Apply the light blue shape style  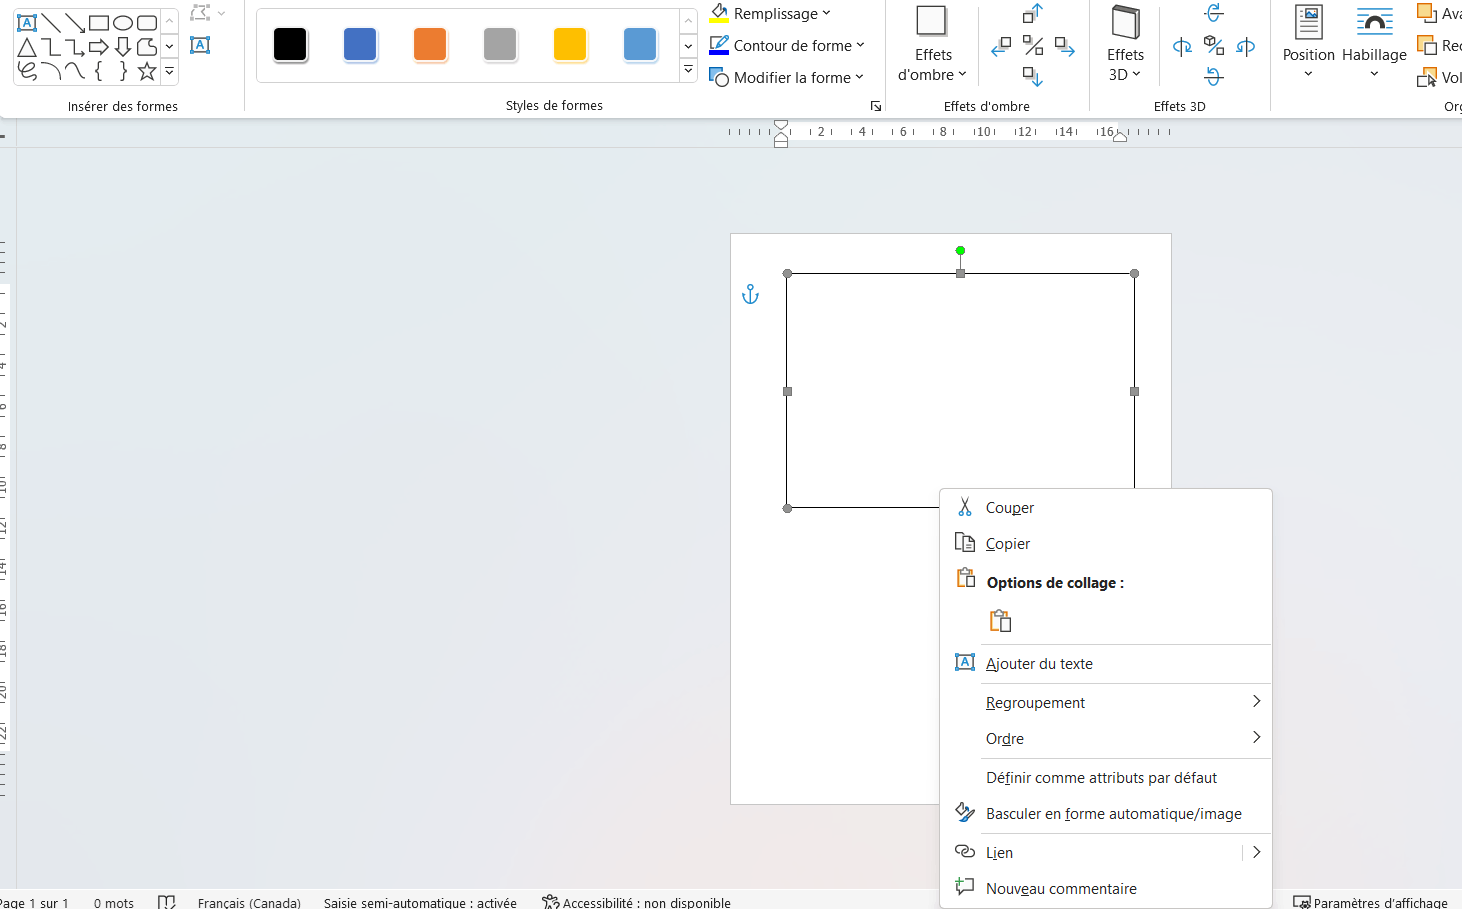click(640, 44)
